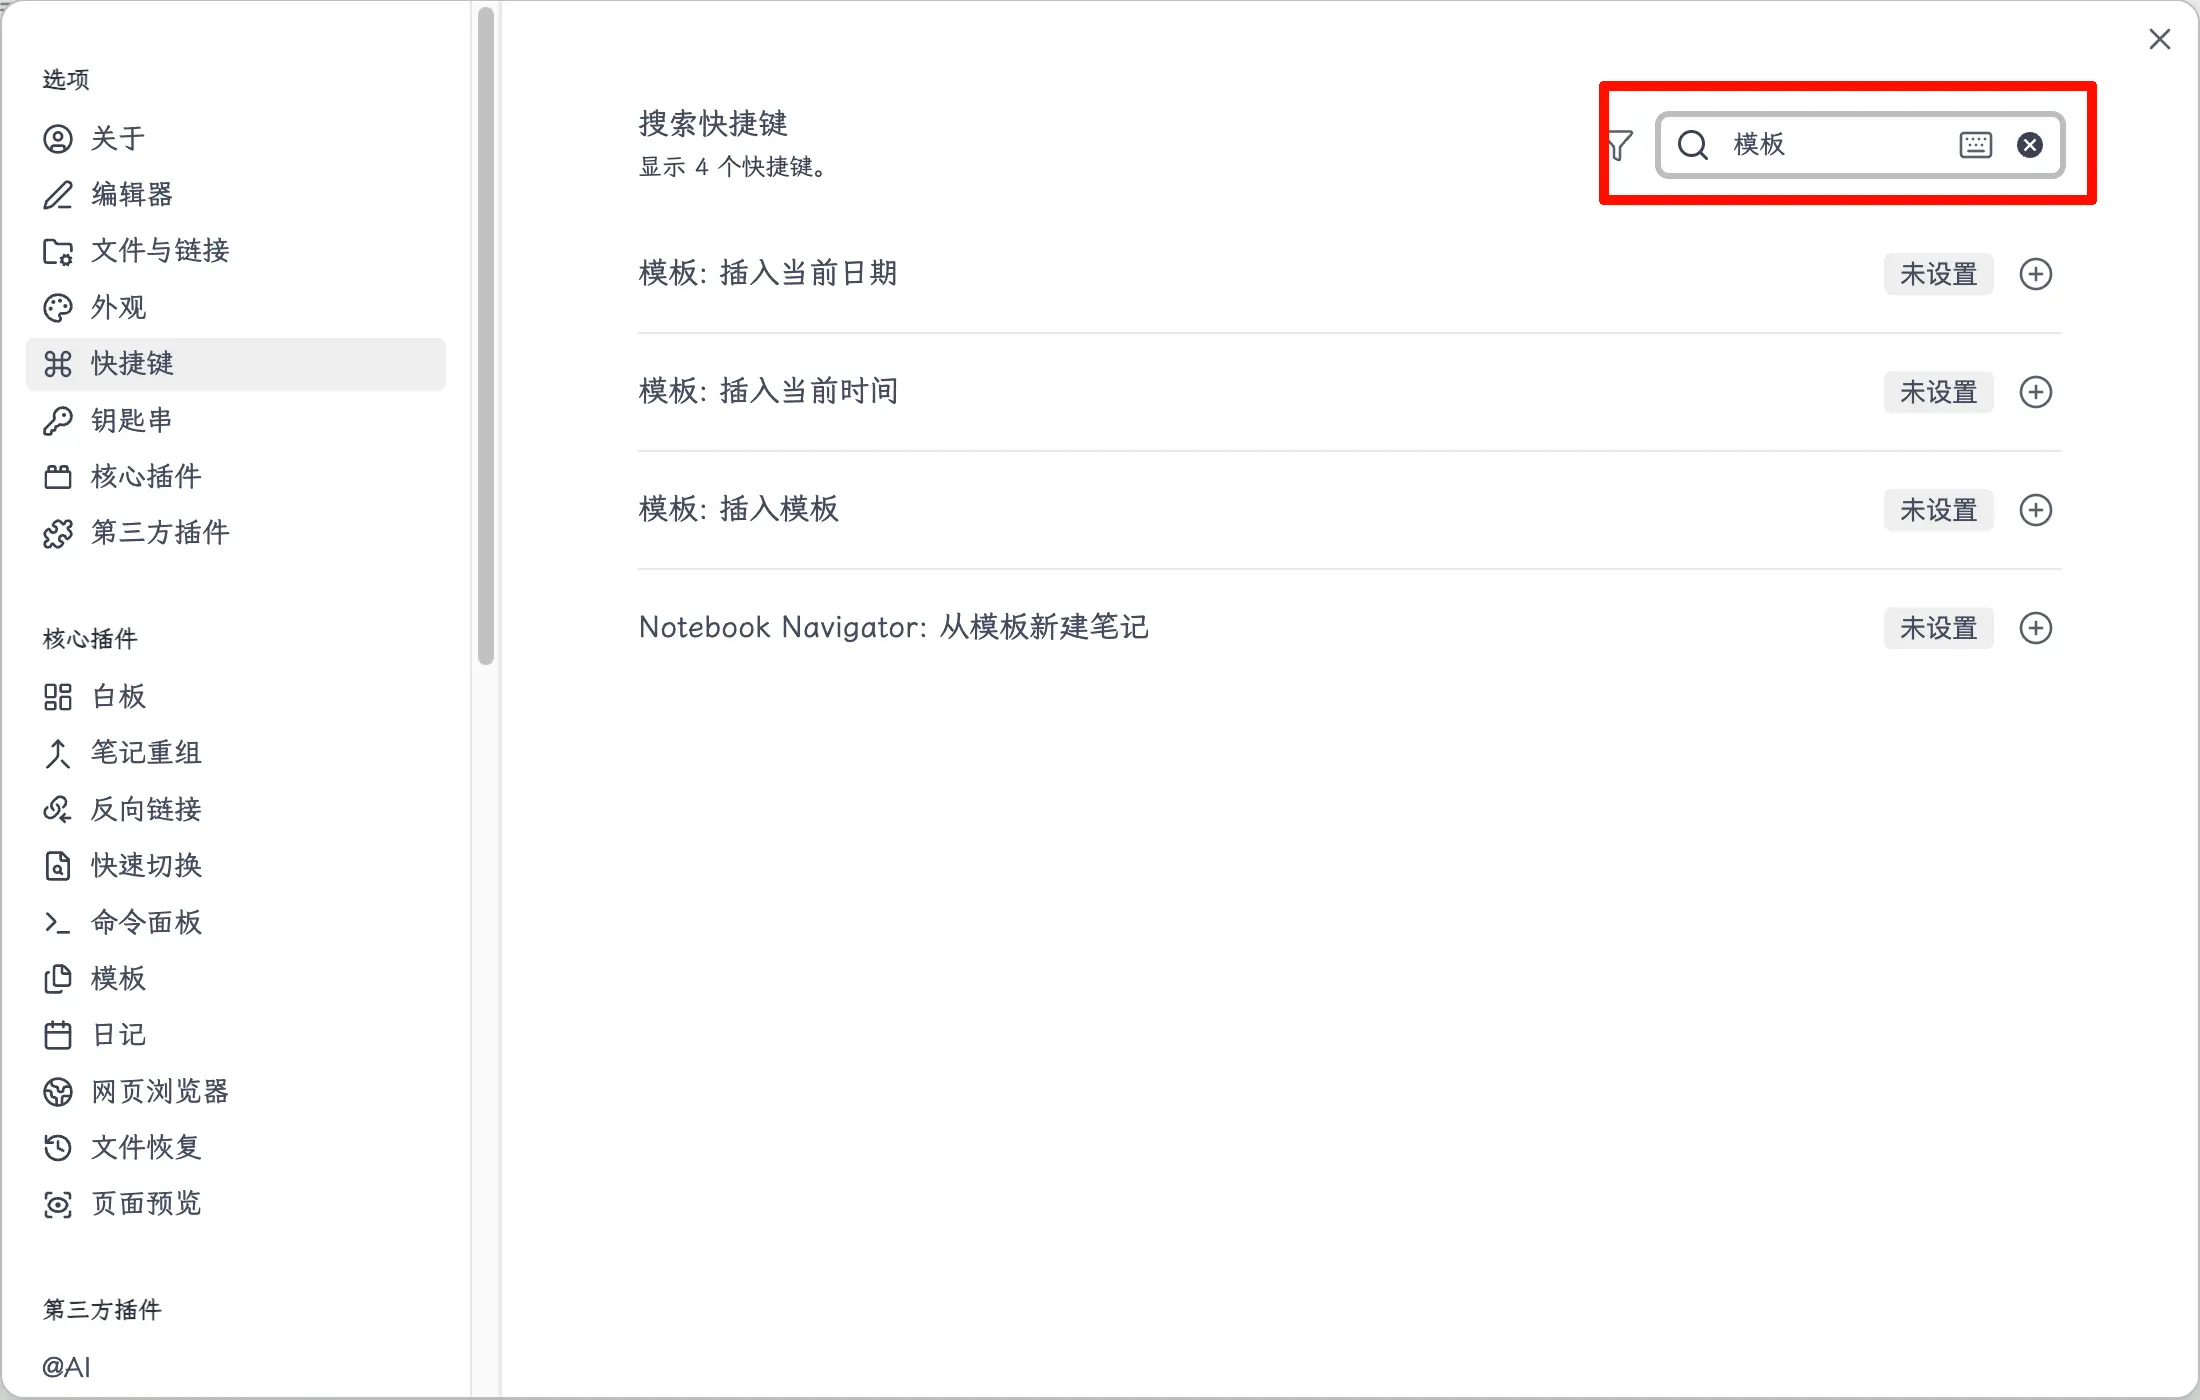Image resolution: width=2200 pixels, height=1400 pixels.
Task: Click the filter funnel icon beside search
Action: 1620,146
